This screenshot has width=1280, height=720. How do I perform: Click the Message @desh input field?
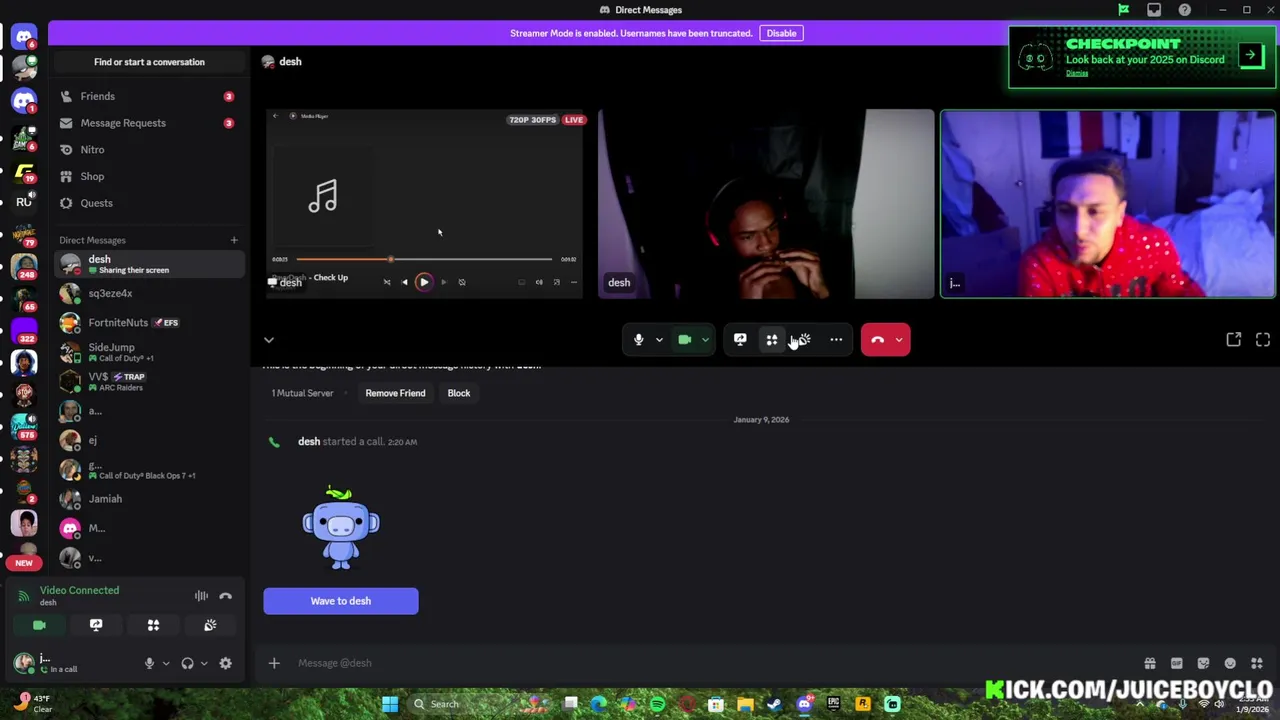pyautogui.click(x=710, y=663)
